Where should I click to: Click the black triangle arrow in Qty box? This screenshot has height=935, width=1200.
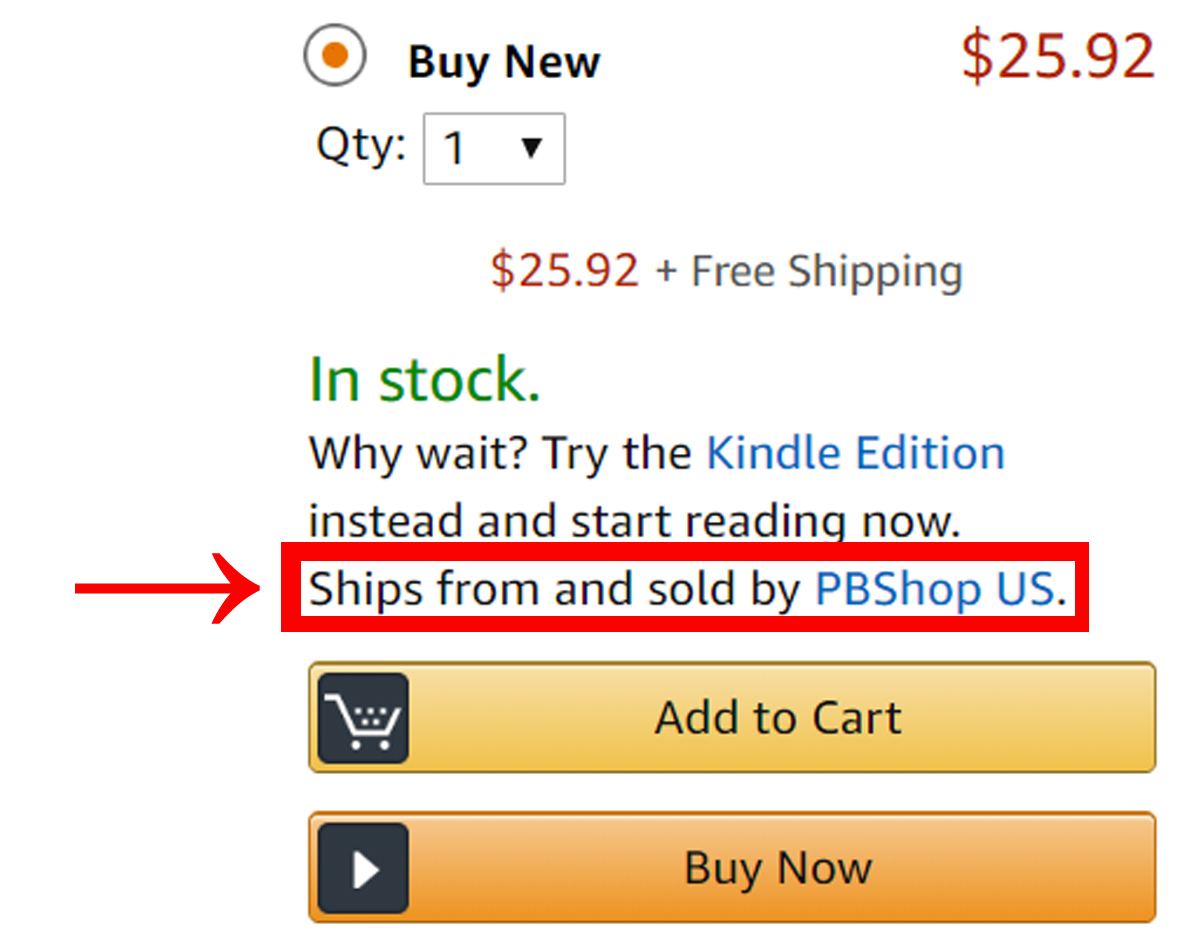click(532, 149)
